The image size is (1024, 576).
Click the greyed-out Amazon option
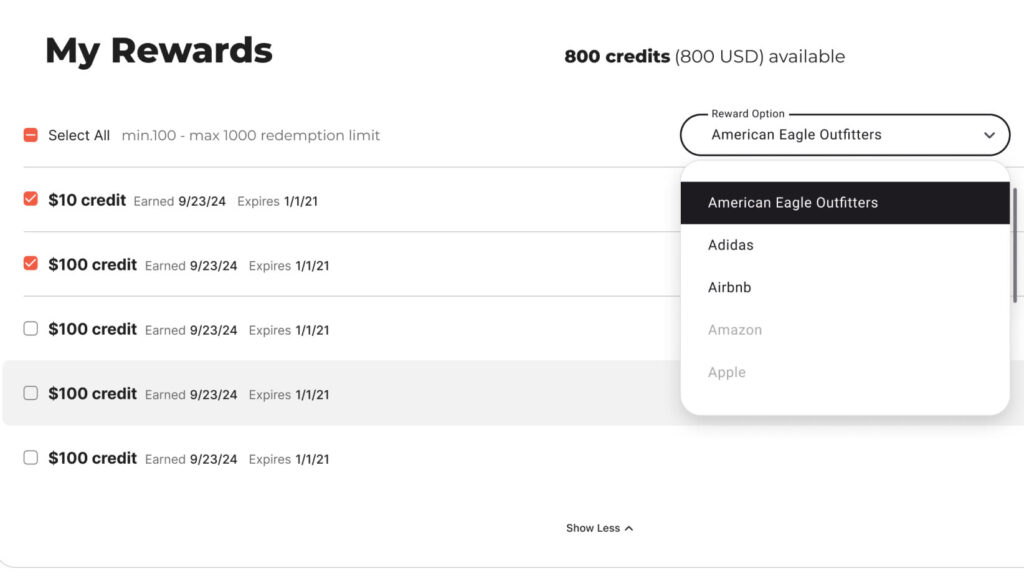tap(735, 330)
